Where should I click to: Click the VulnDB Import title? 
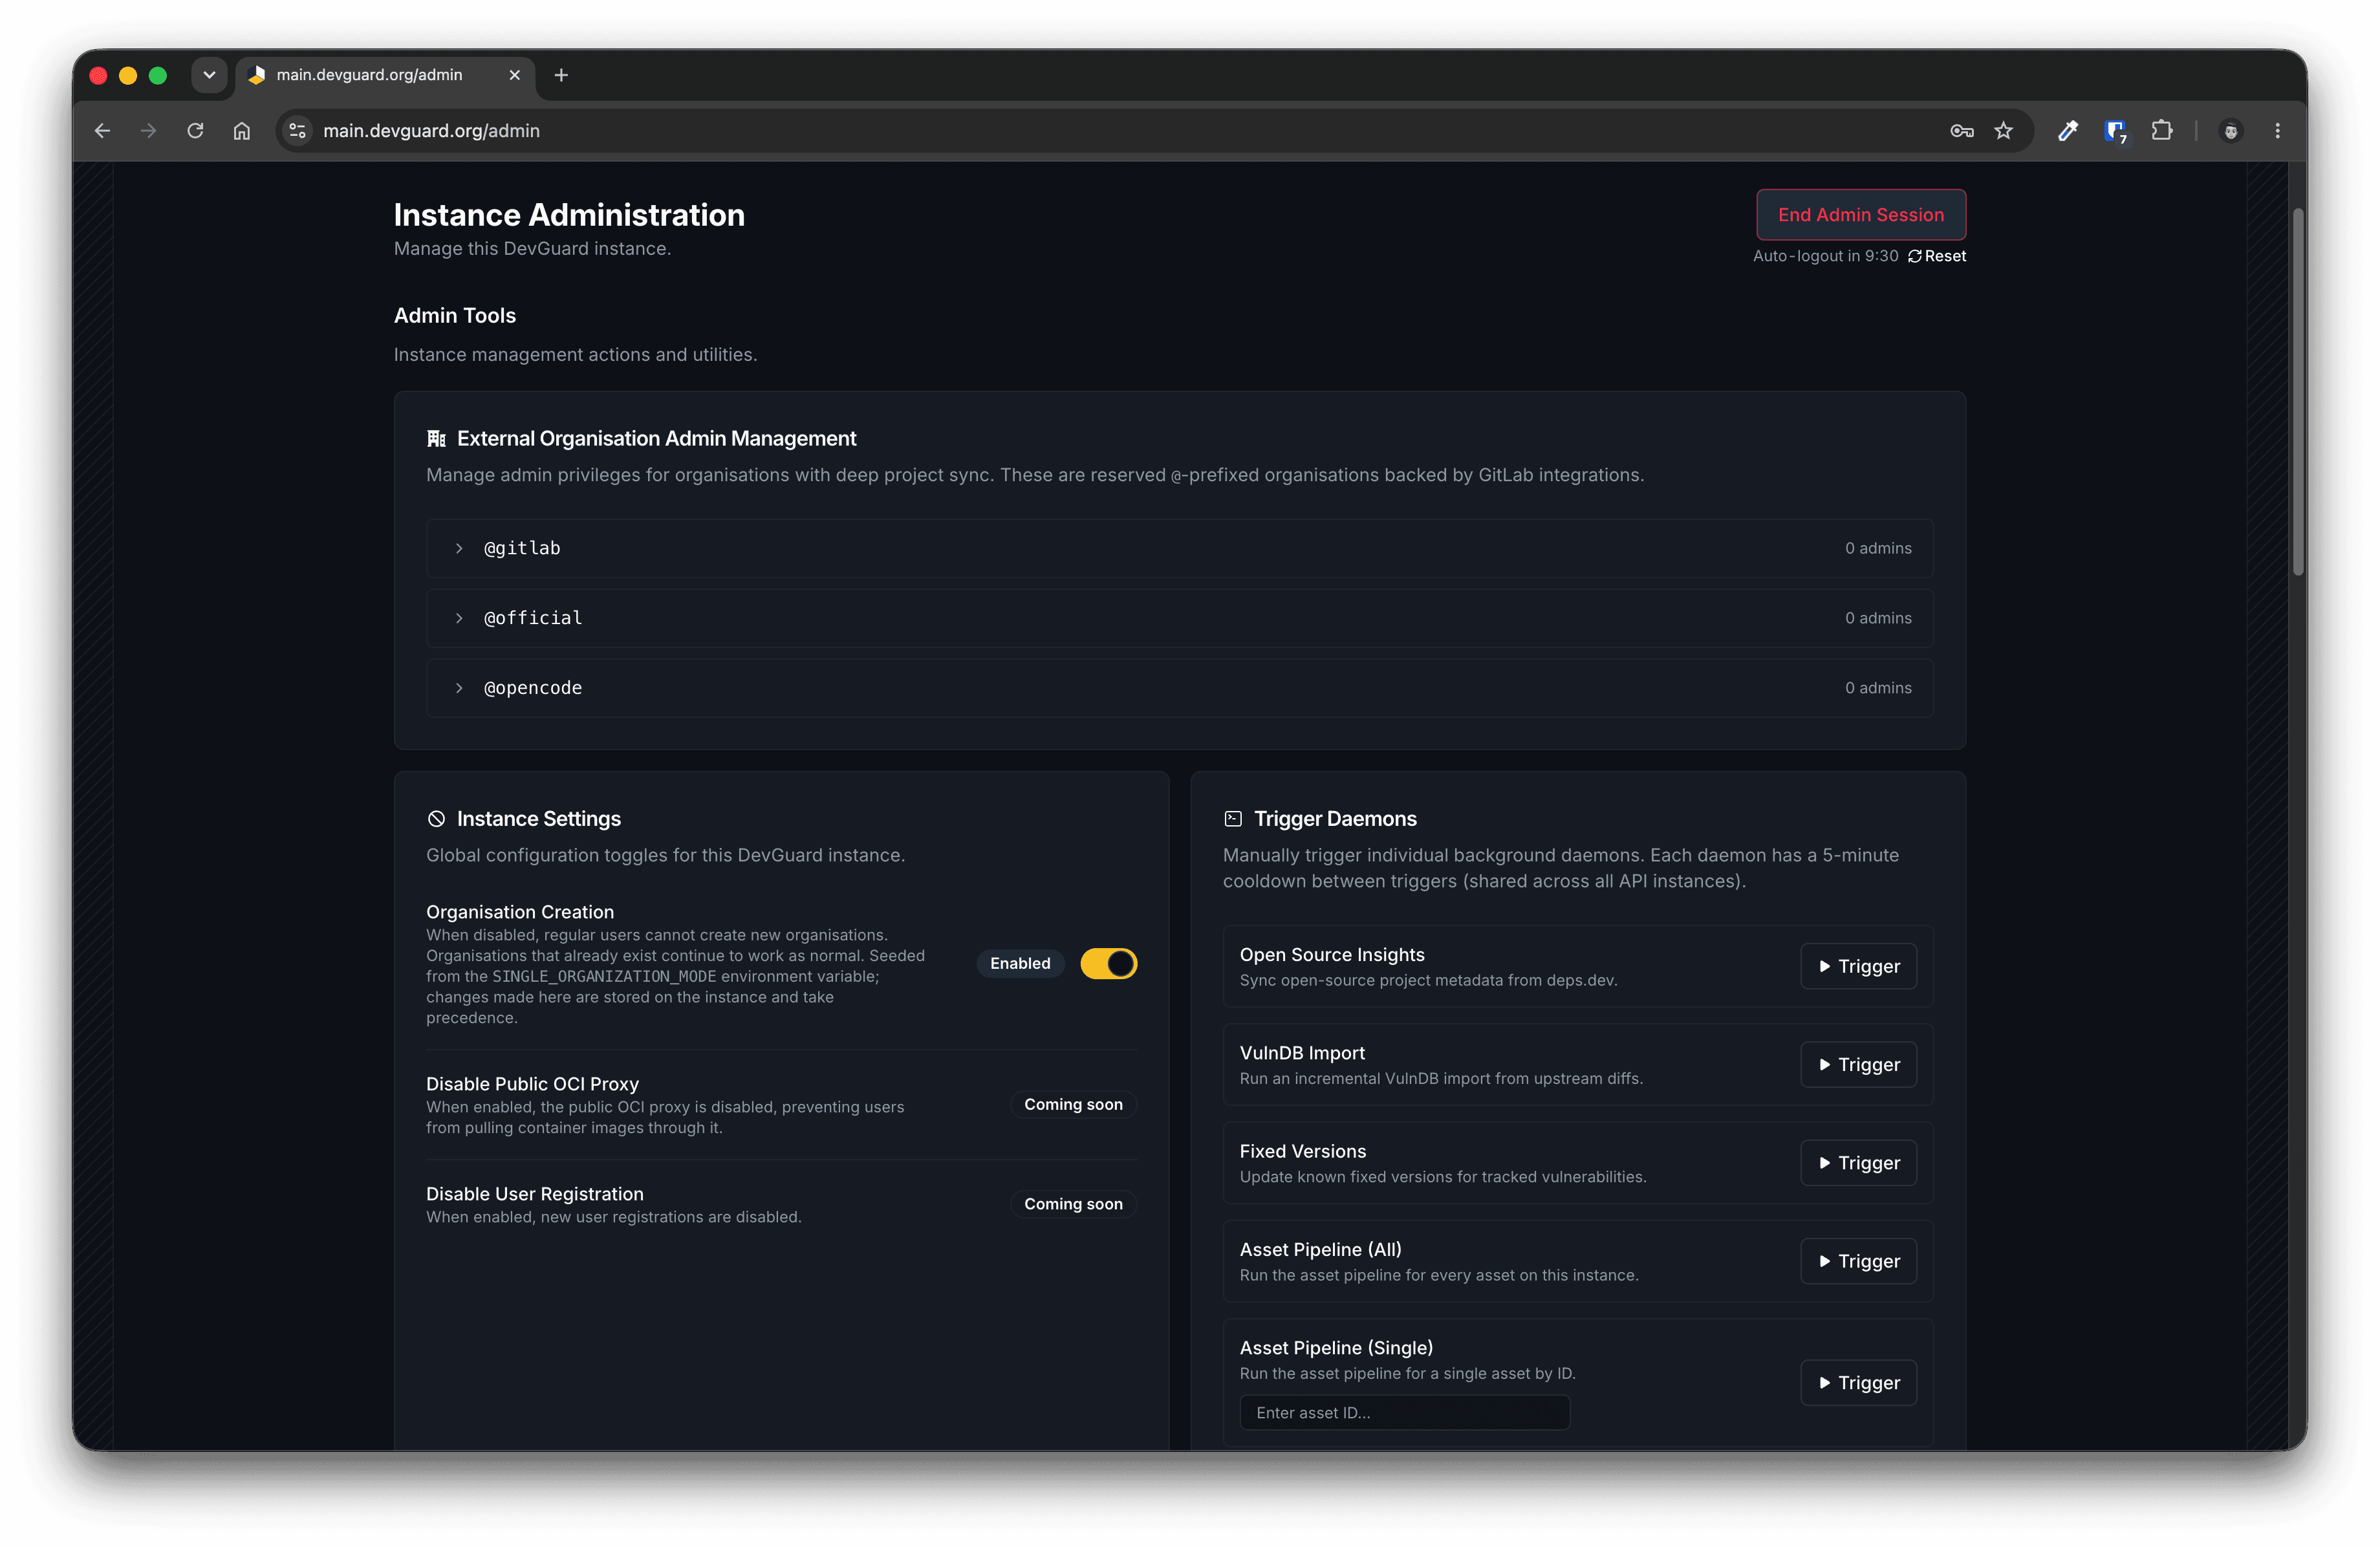[x=1302, y=1053]
